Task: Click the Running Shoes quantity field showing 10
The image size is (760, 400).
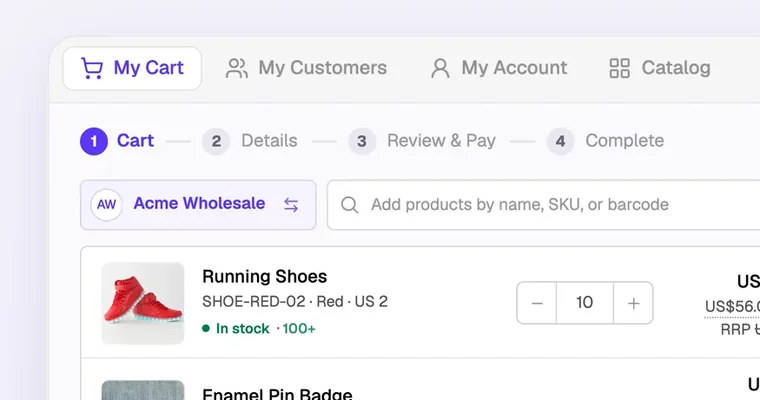Action: (585, 303)
